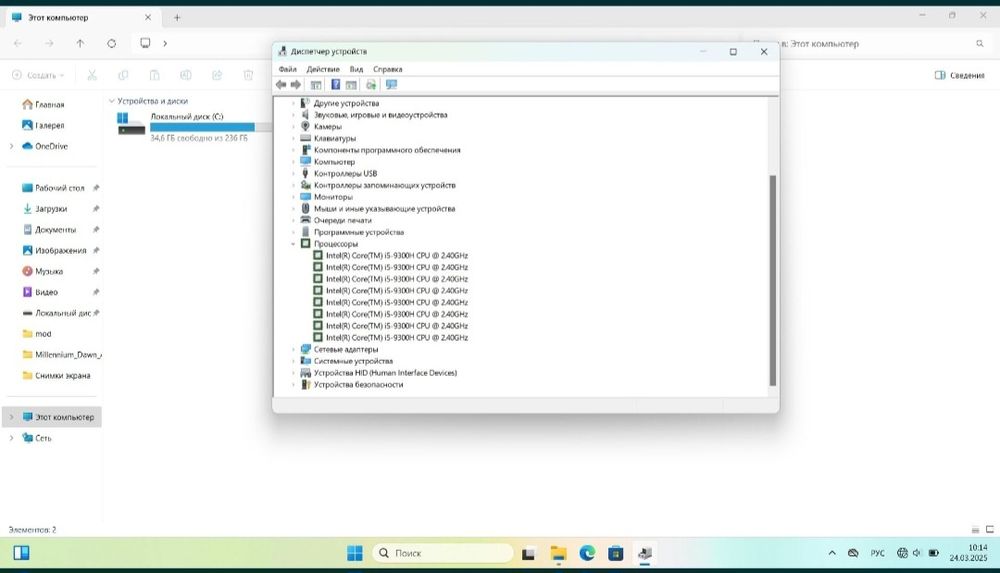1000x573 pixels.
Task: Expand the Компьютер category arrow
Action: [x=293, y=161]
